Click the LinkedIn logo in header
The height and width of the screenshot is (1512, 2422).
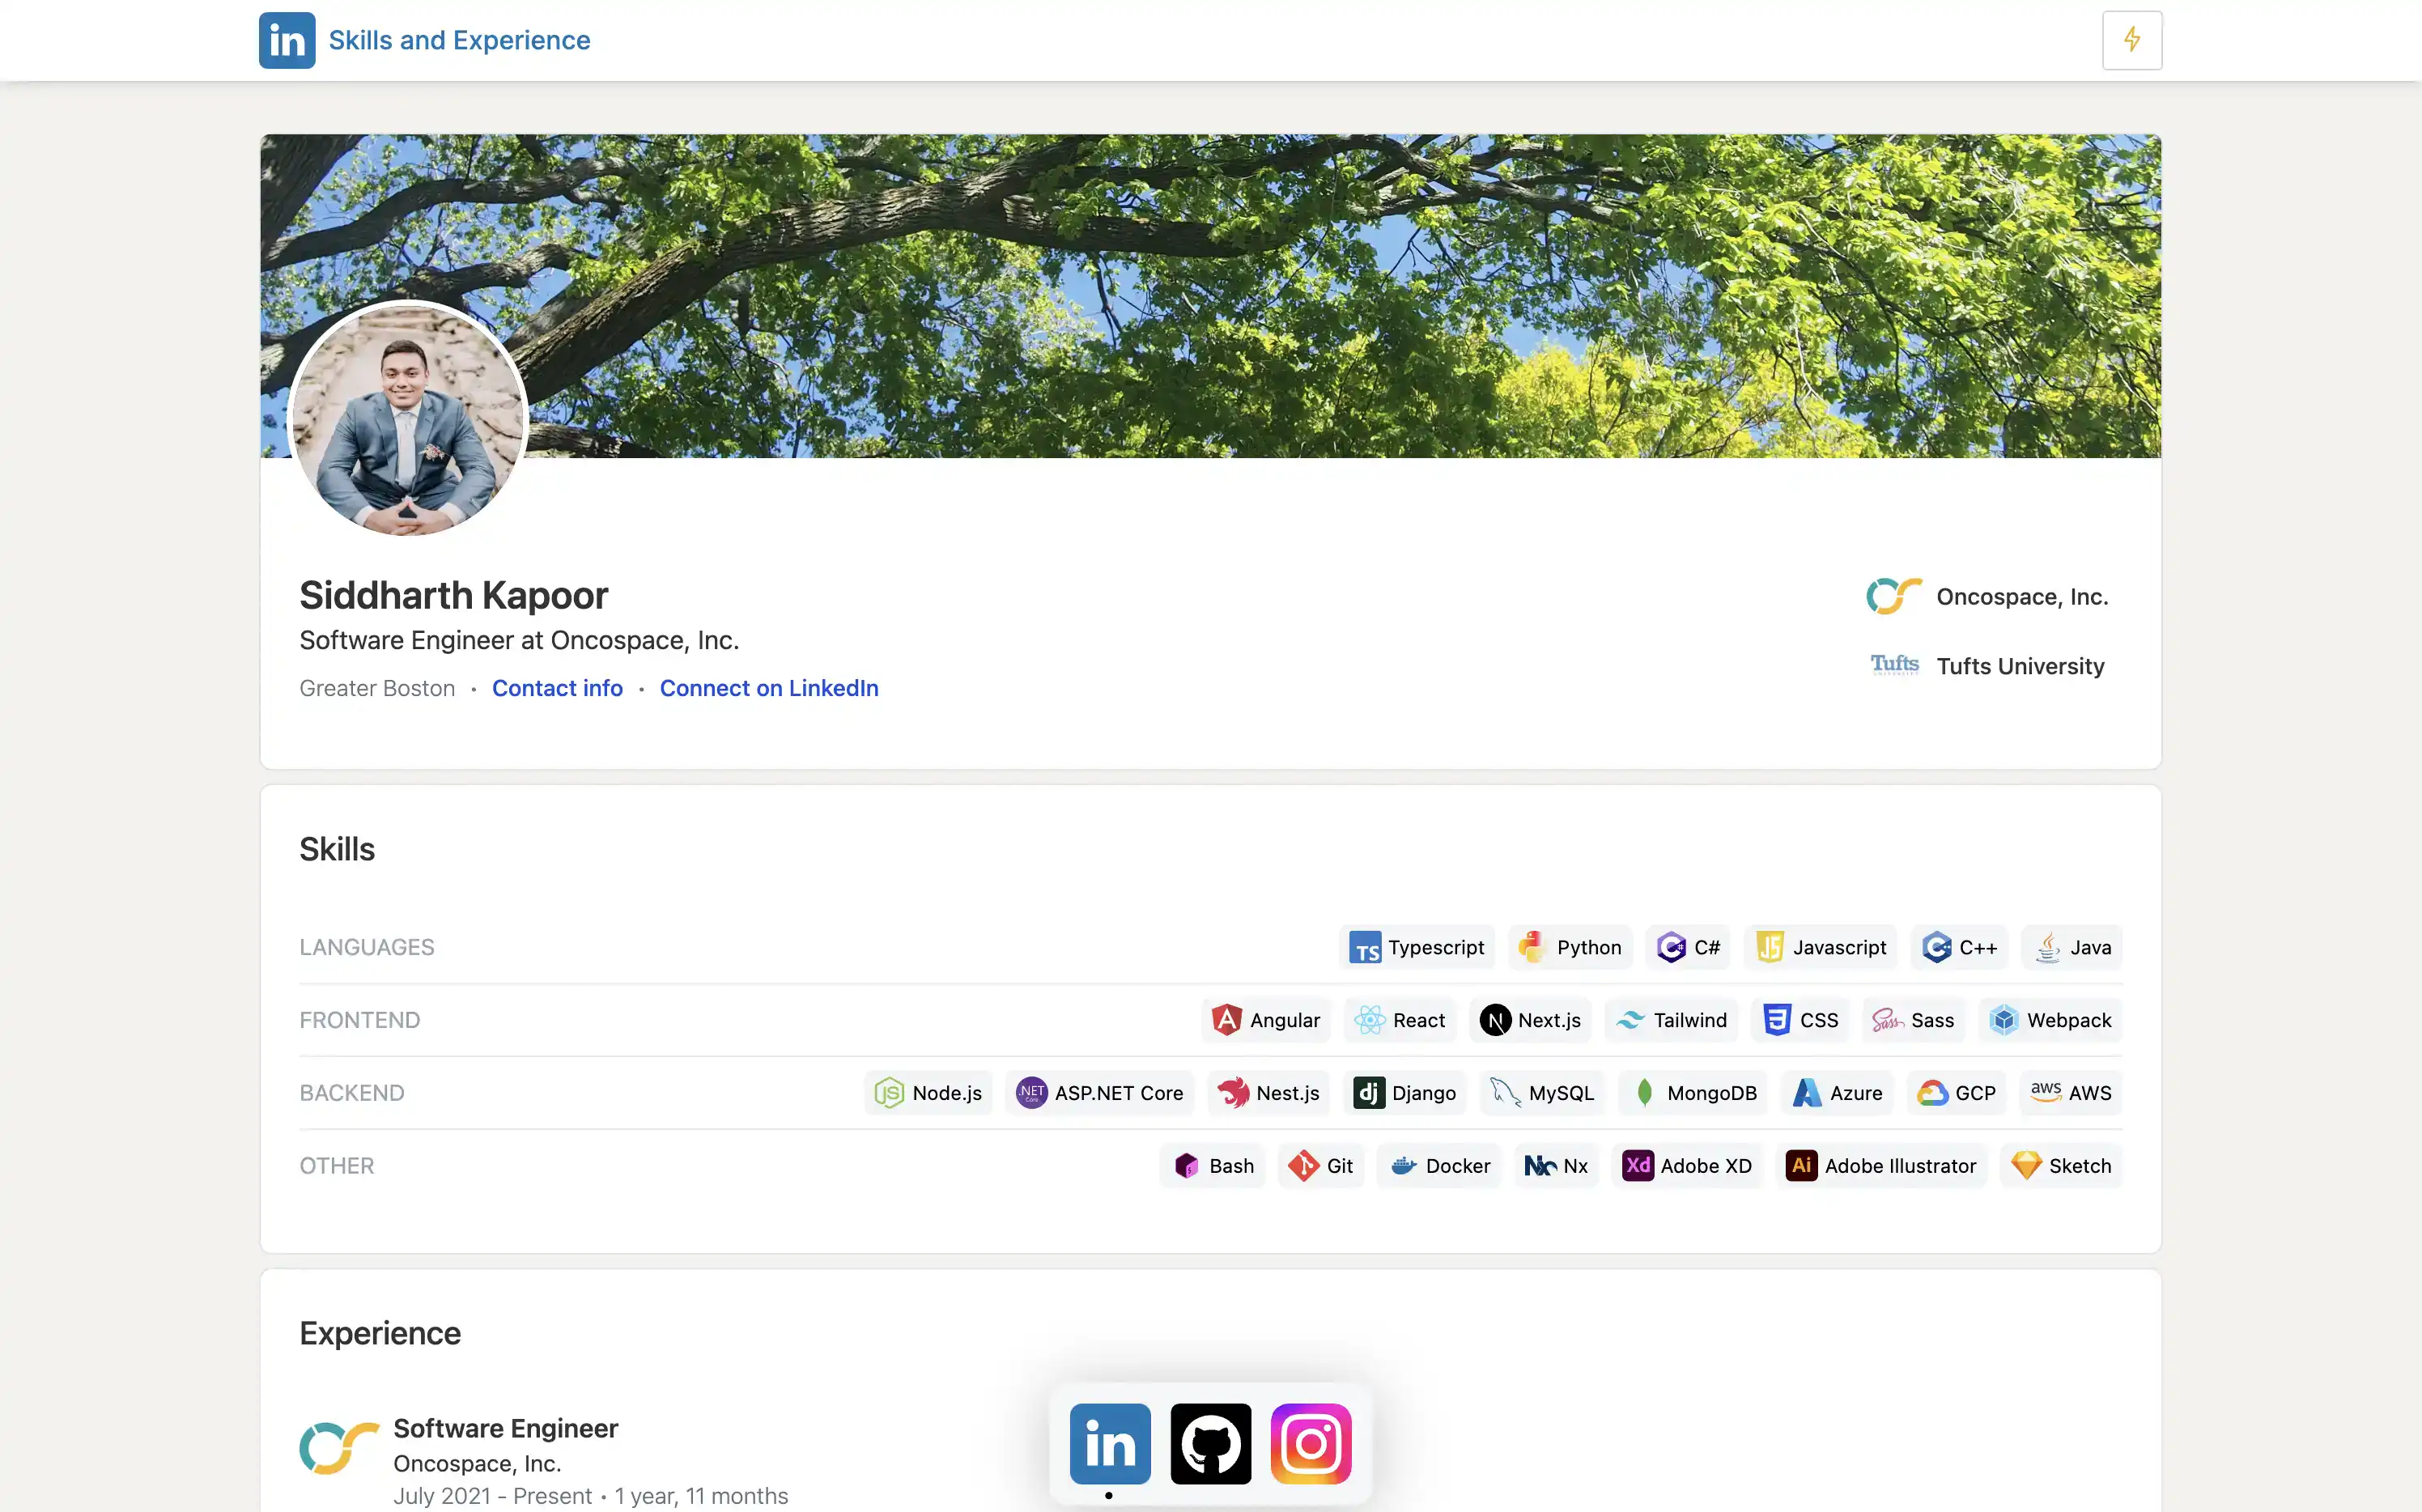tap(287, 40)
